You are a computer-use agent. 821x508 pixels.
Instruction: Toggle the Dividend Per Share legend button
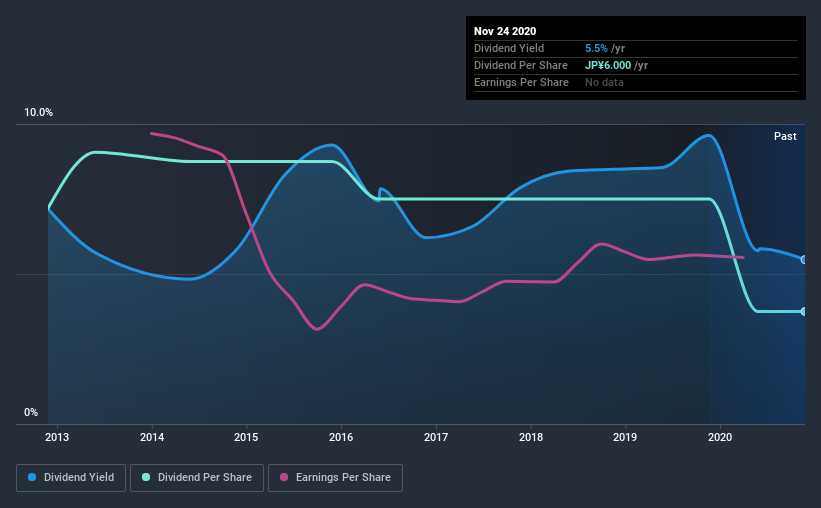click(197, 478)
